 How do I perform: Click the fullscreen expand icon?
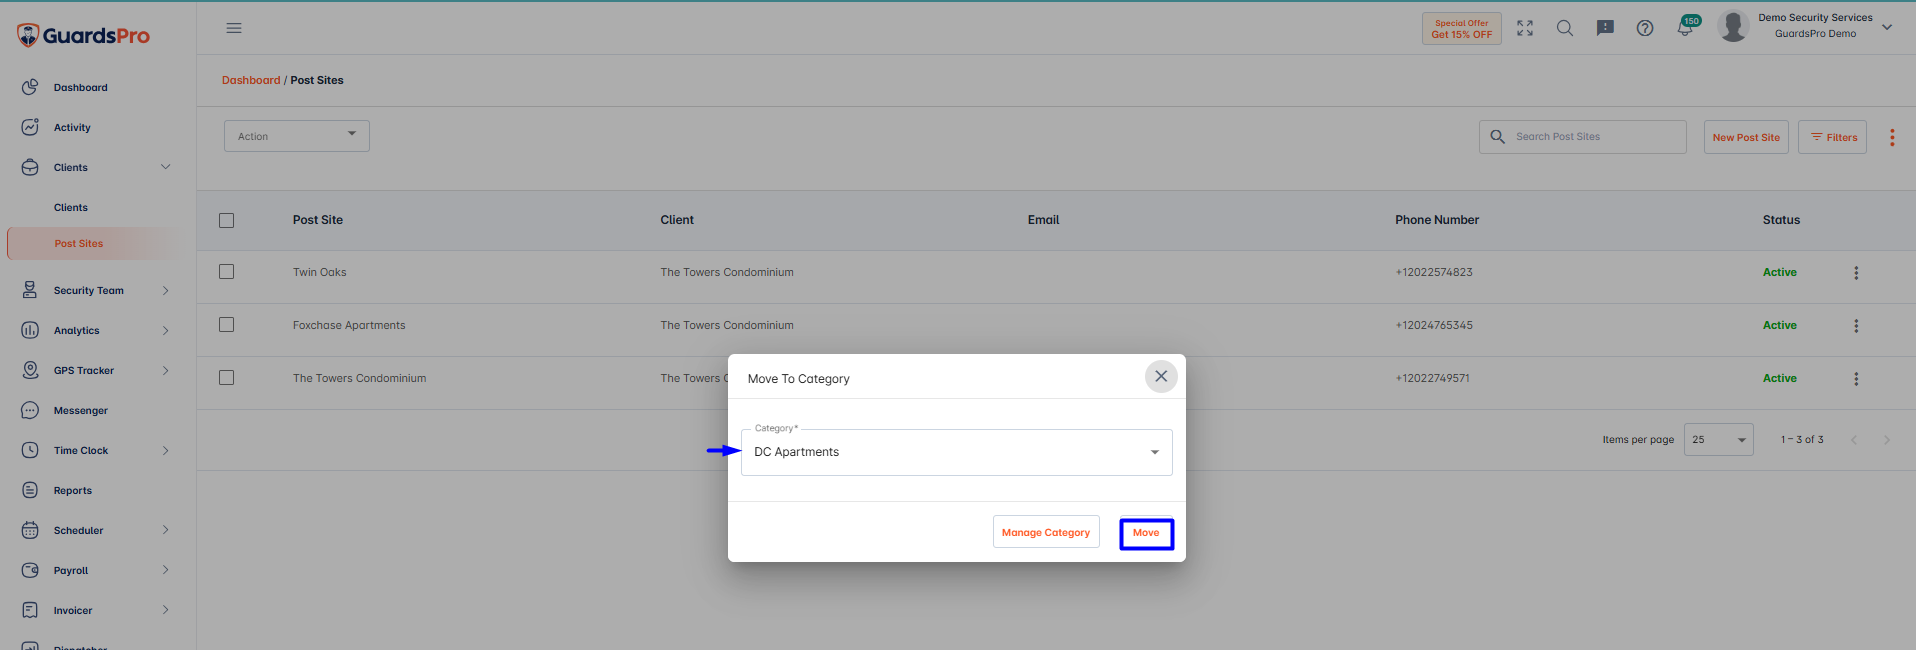click(1525, 28)
